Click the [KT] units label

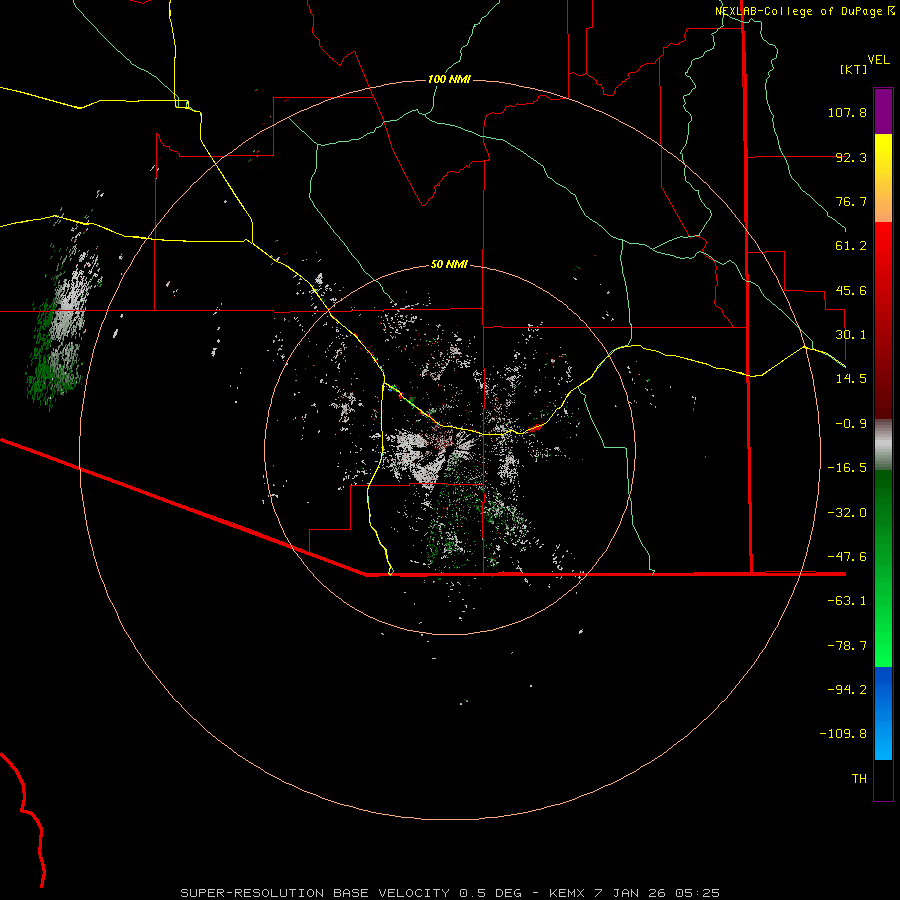tap(854, 69)
